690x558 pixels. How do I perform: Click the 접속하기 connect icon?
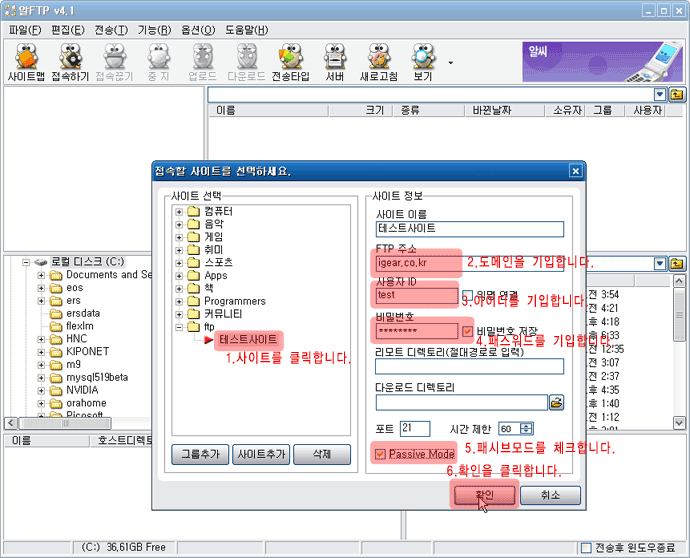click(71, 62)
